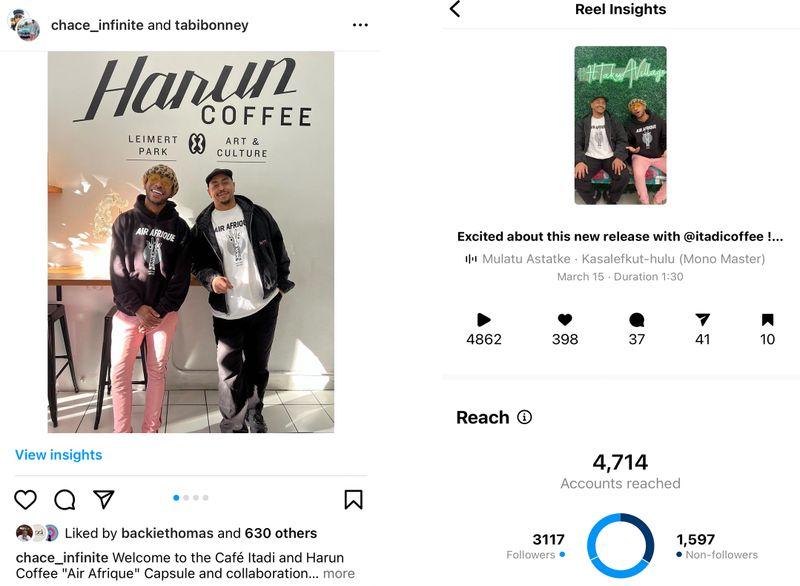Tap the plays icon showing 4862
Screen dimensions: 800x586
coord(484,320)
